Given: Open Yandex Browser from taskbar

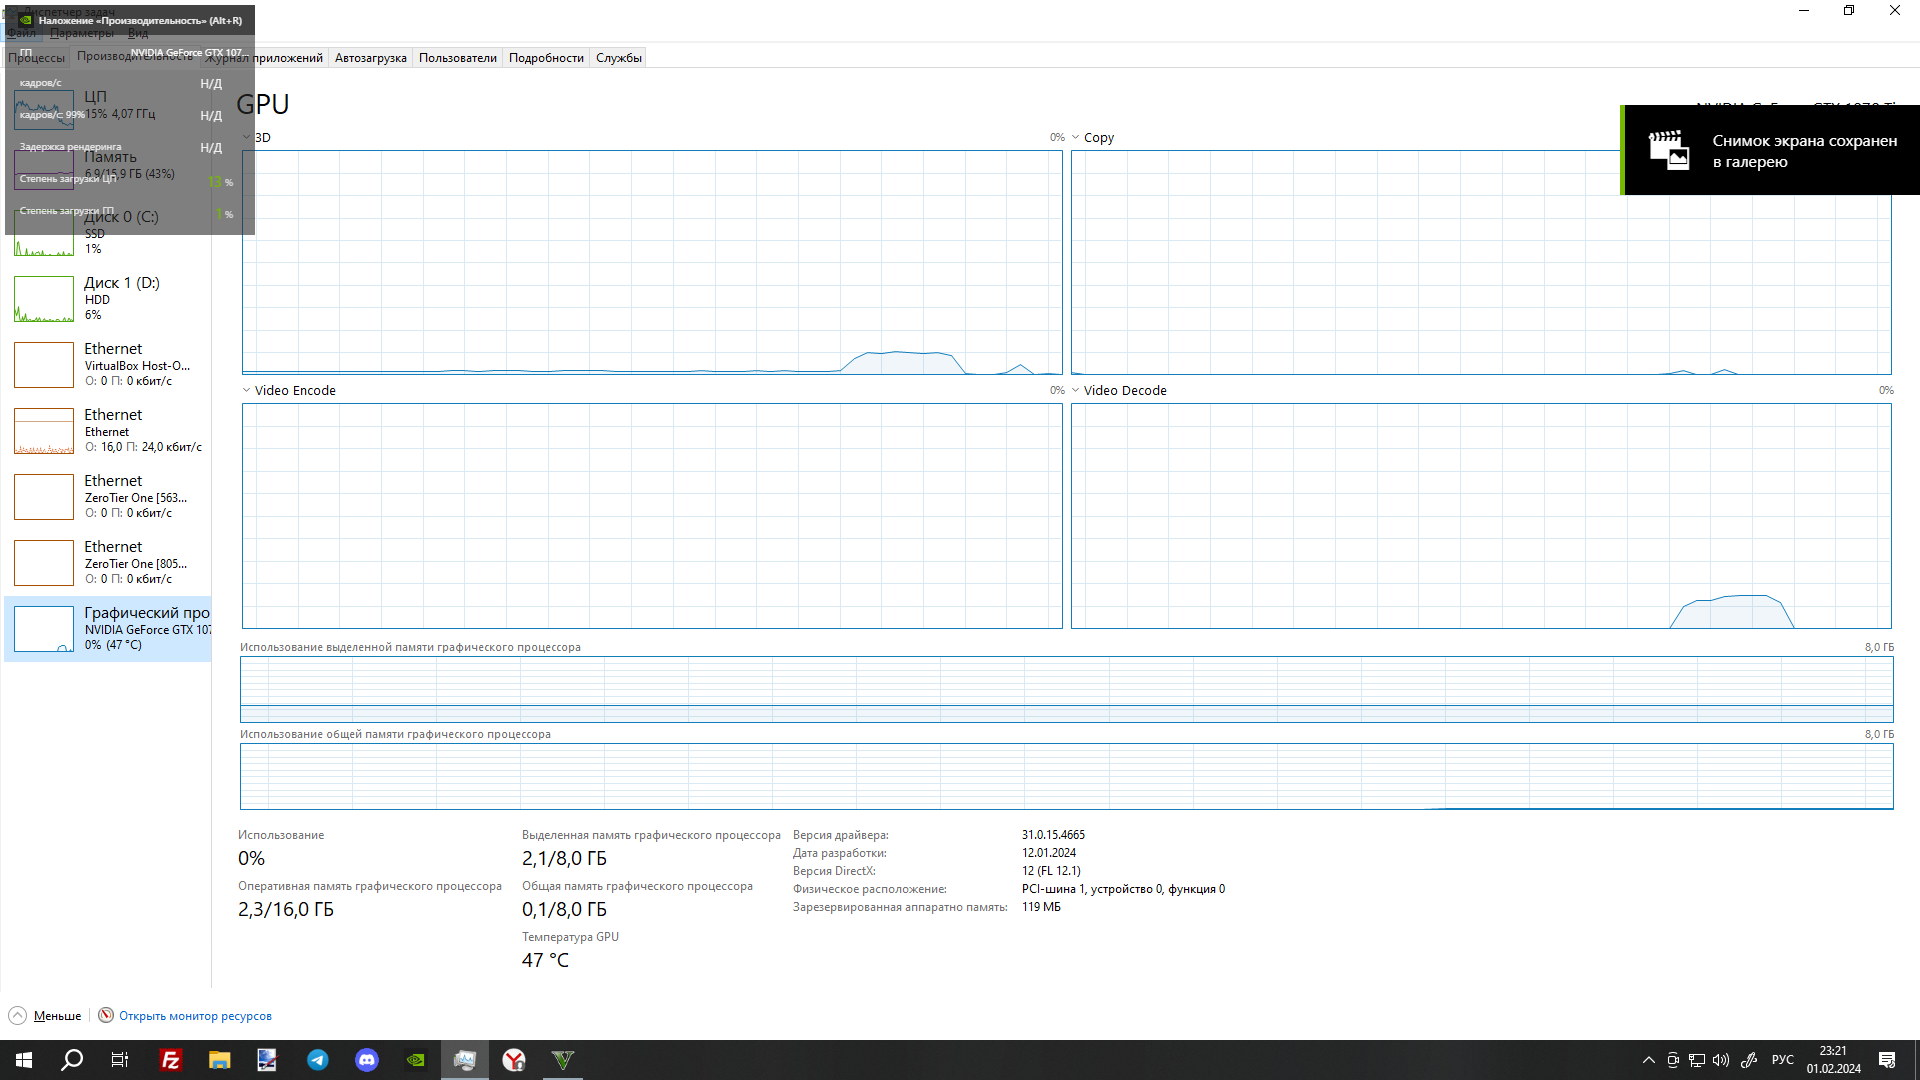Looking at the screenshot, I should 514,1060.
